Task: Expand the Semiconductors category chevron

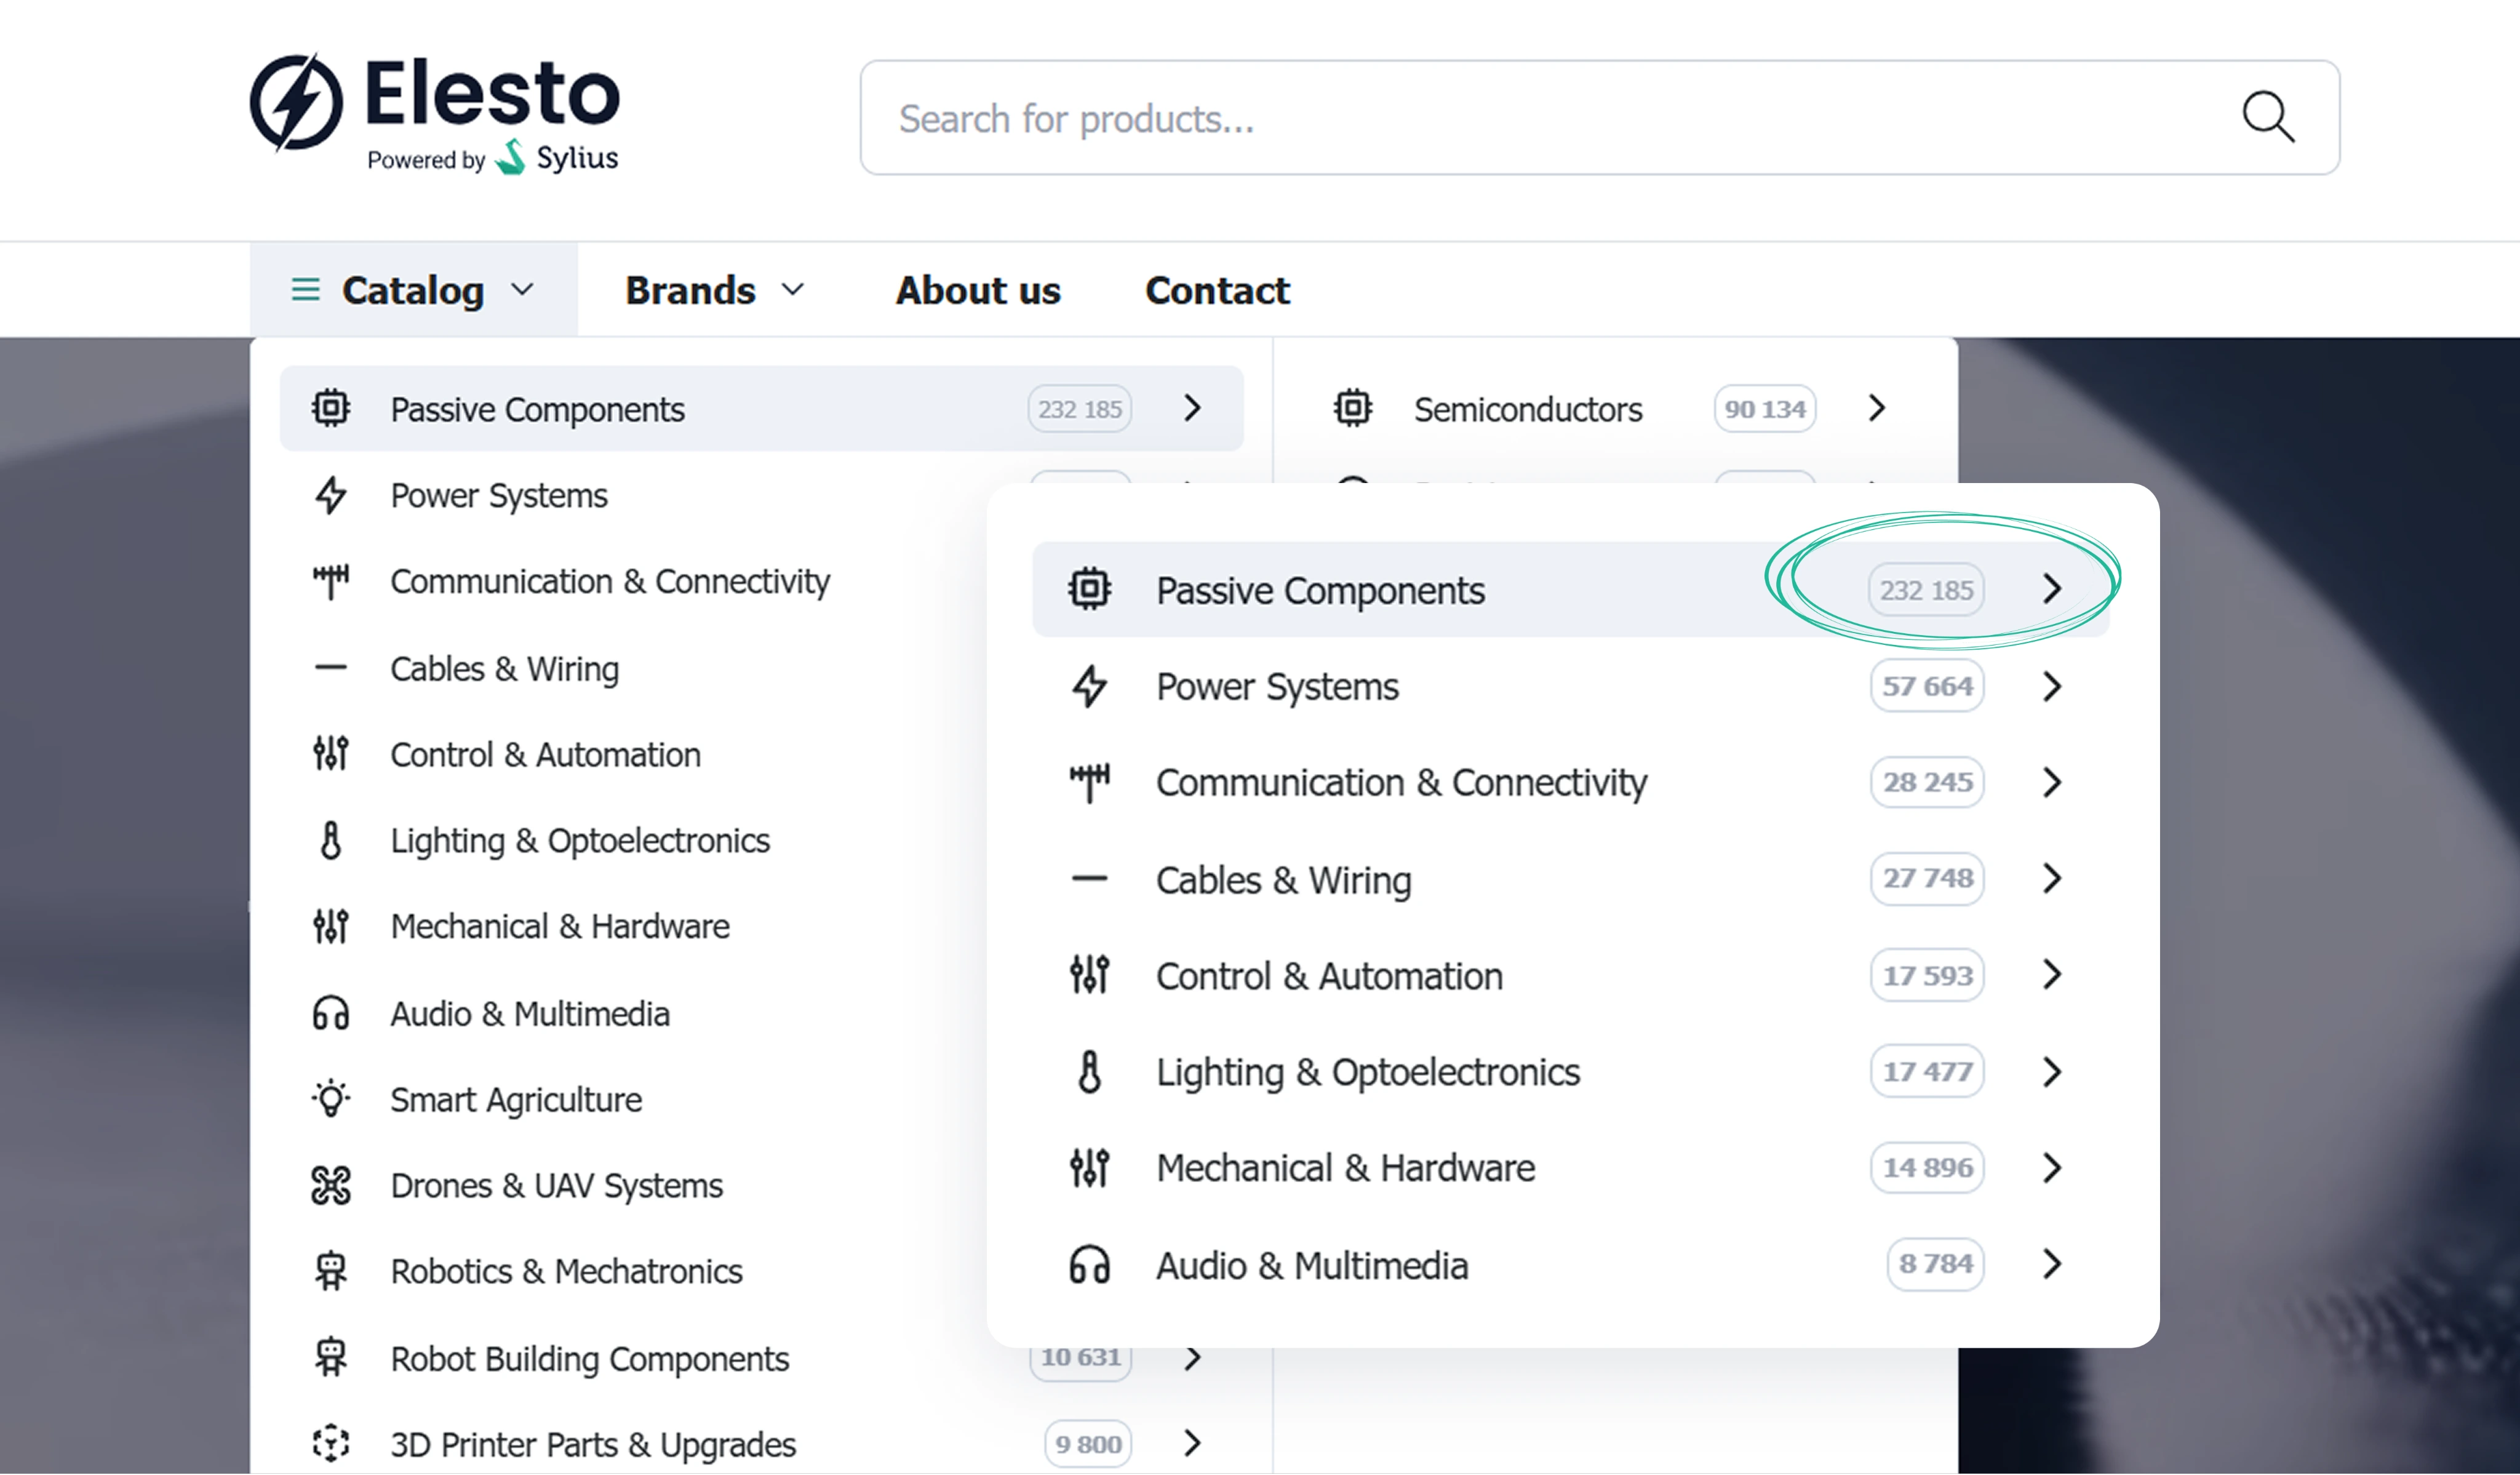Action: pyautogui.click(x=1876, y=408)
